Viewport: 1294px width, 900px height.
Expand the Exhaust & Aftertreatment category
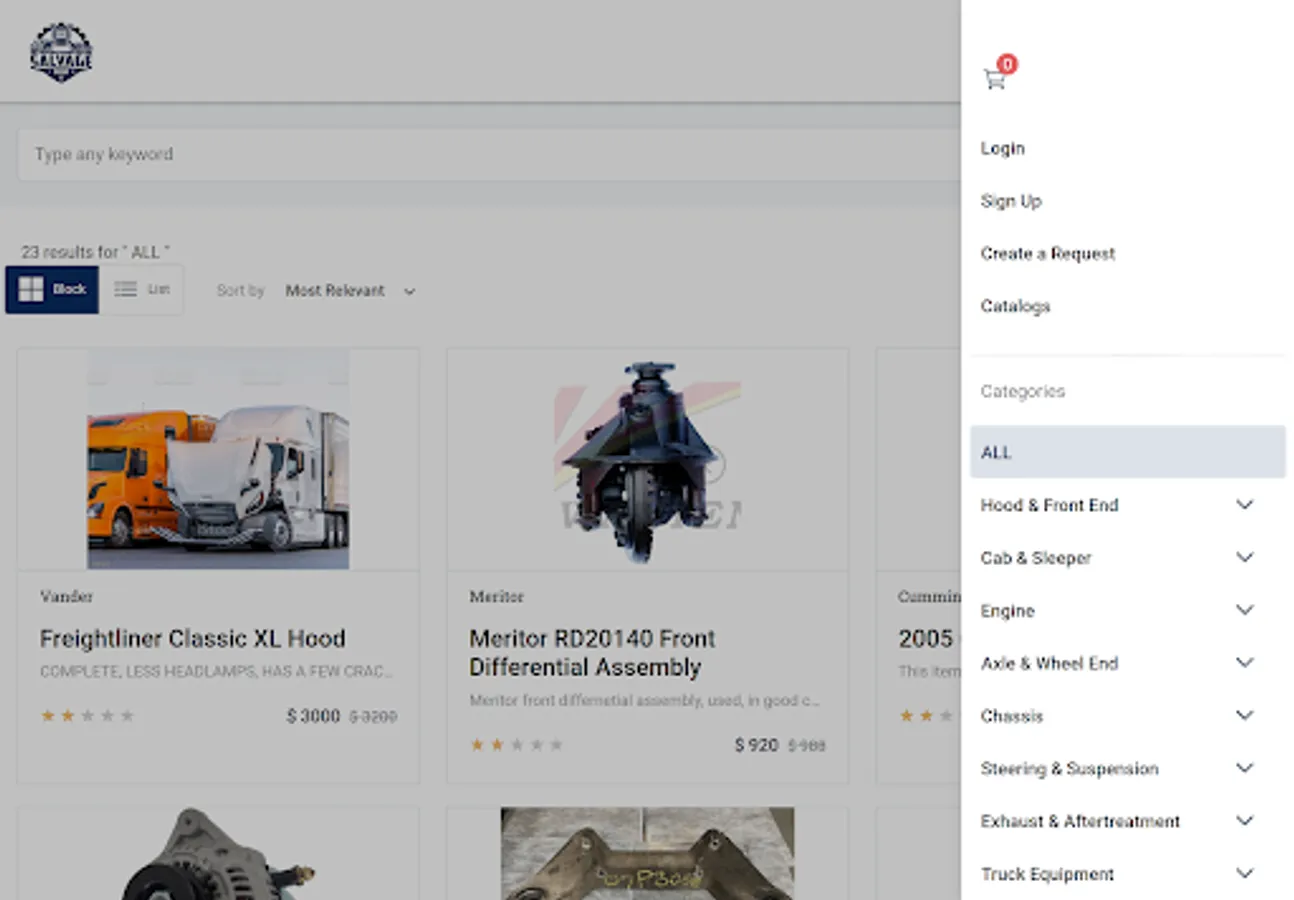click(1244, 821)
